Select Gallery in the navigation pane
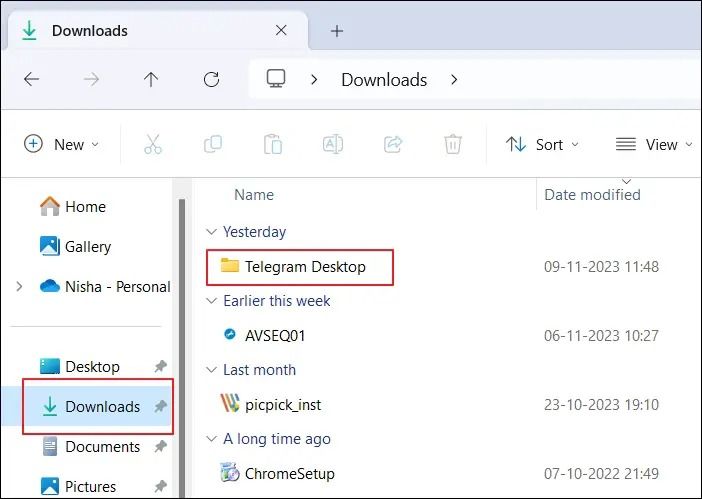 coord(87,247)
